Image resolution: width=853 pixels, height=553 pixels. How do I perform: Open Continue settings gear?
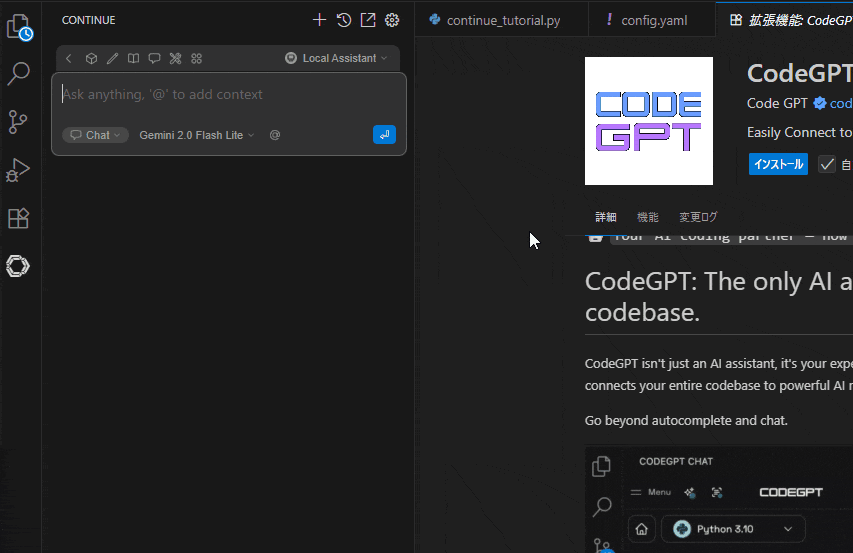click(392, 20)
